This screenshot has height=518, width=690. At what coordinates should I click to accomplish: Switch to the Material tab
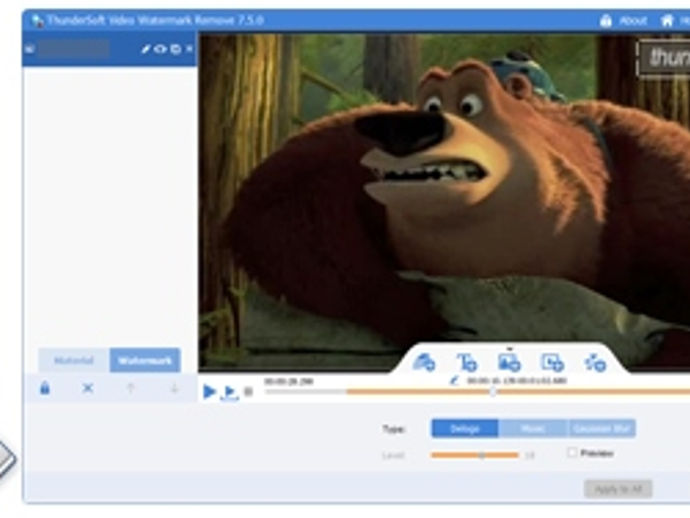coord(73,360)
